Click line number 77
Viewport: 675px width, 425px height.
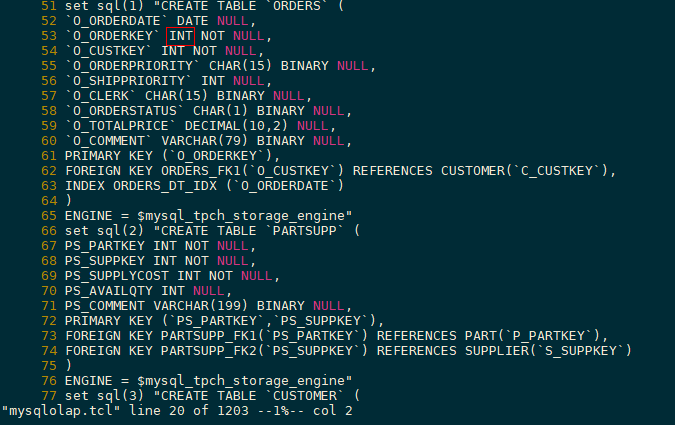point(49,396)
